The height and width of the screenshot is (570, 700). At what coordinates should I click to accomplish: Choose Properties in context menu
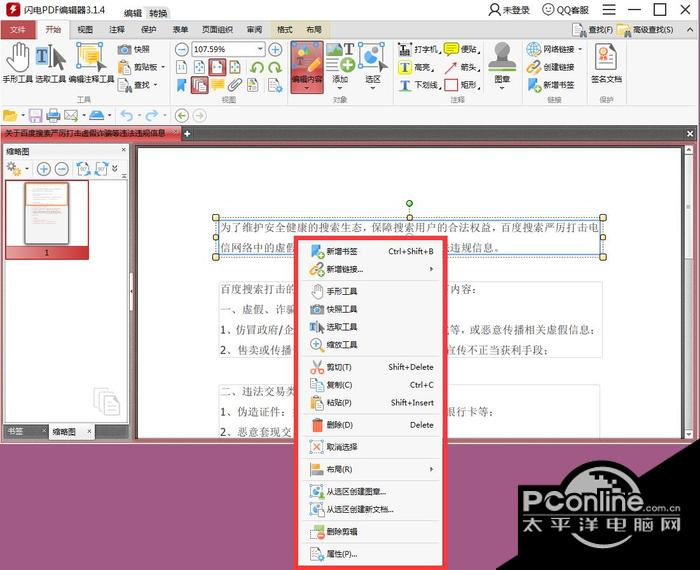[x=371, y=554]
